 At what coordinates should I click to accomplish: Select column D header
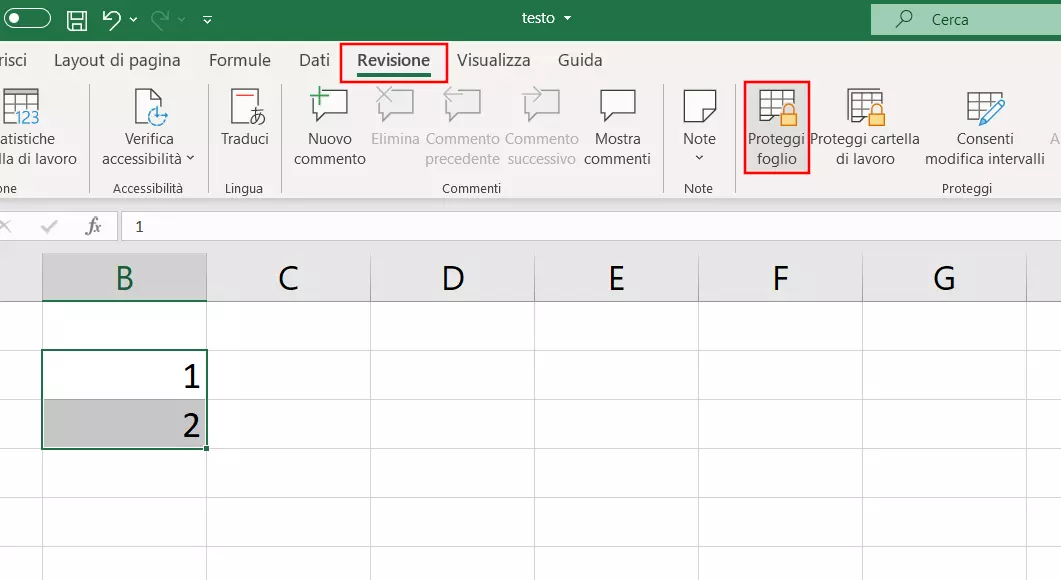(x=453, y=277)
